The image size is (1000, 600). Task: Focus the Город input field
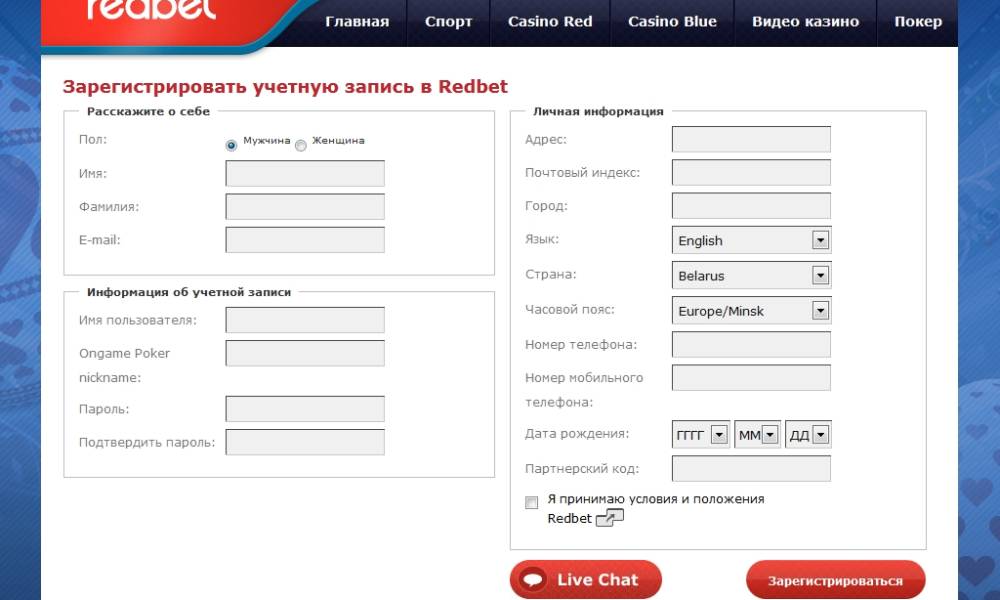coord(751,205)
